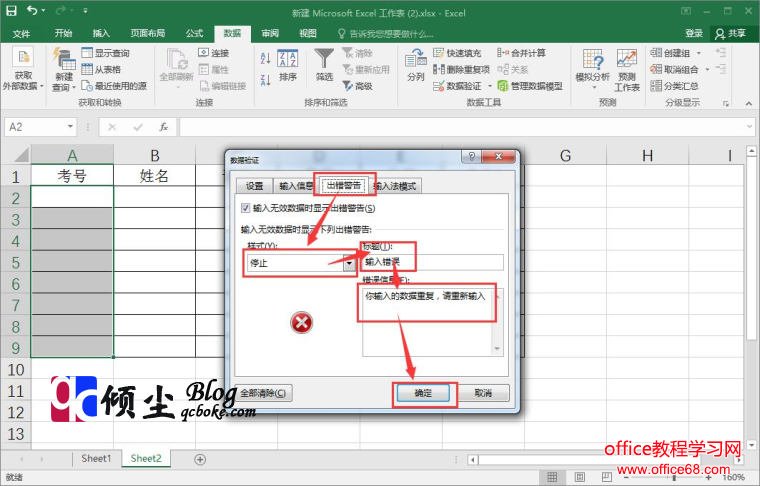Save the workbook with the floppy disk icon
760x486 pixels.
(11, 11)
